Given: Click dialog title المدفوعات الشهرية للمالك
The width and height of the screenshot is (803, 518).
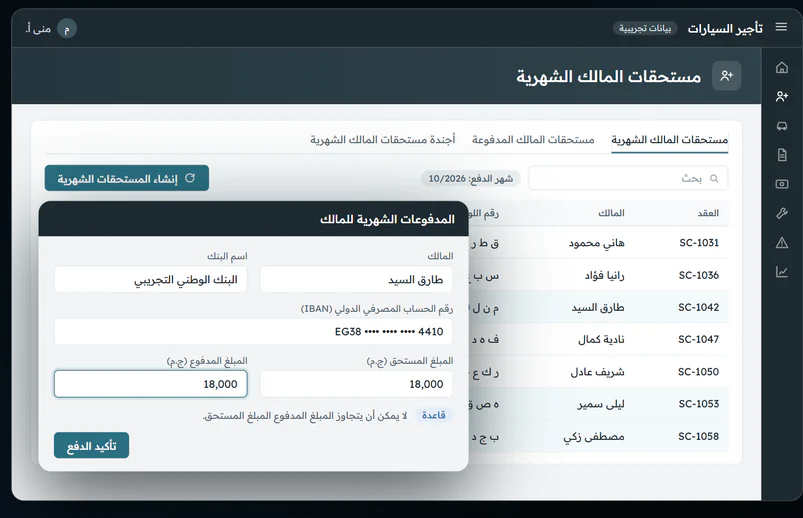Looking at the screenshot, I should pos(387,219).
